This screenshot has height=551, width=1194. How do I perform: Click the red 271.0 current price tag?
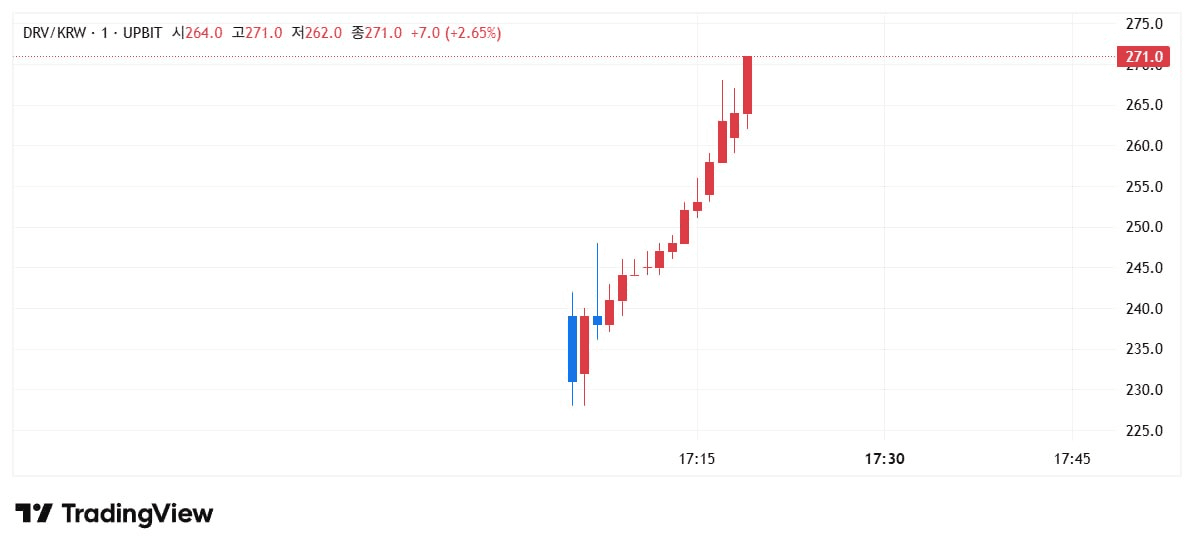[1142, 57]
